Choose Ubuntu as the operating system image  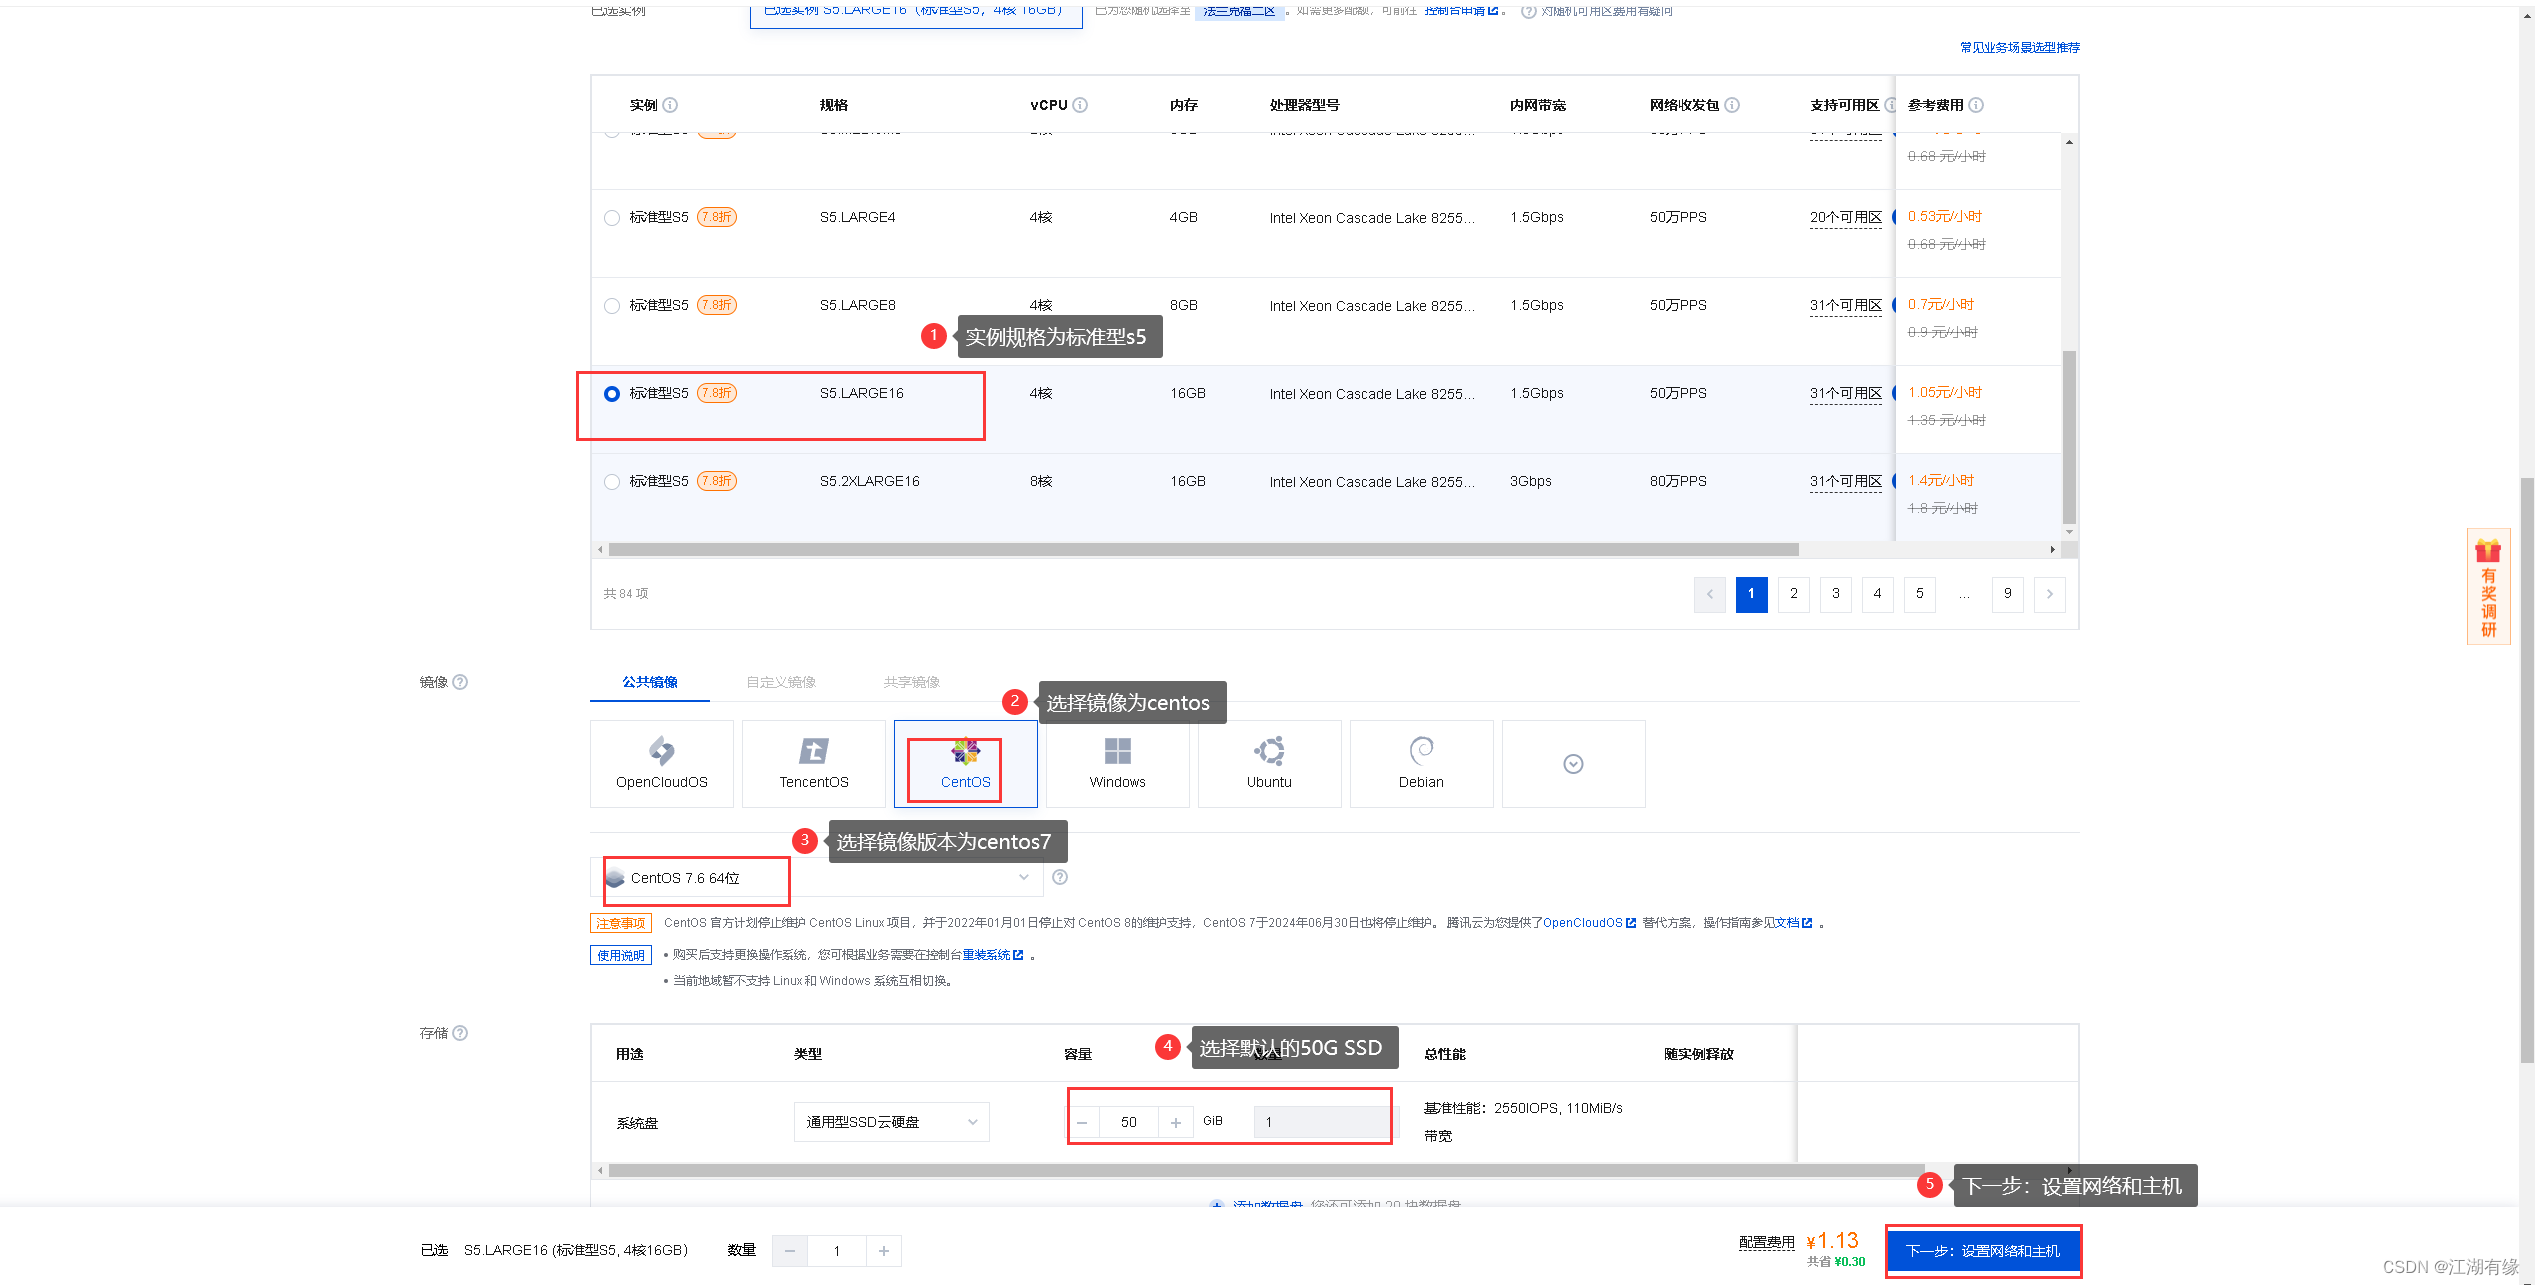pos(1268,763)
